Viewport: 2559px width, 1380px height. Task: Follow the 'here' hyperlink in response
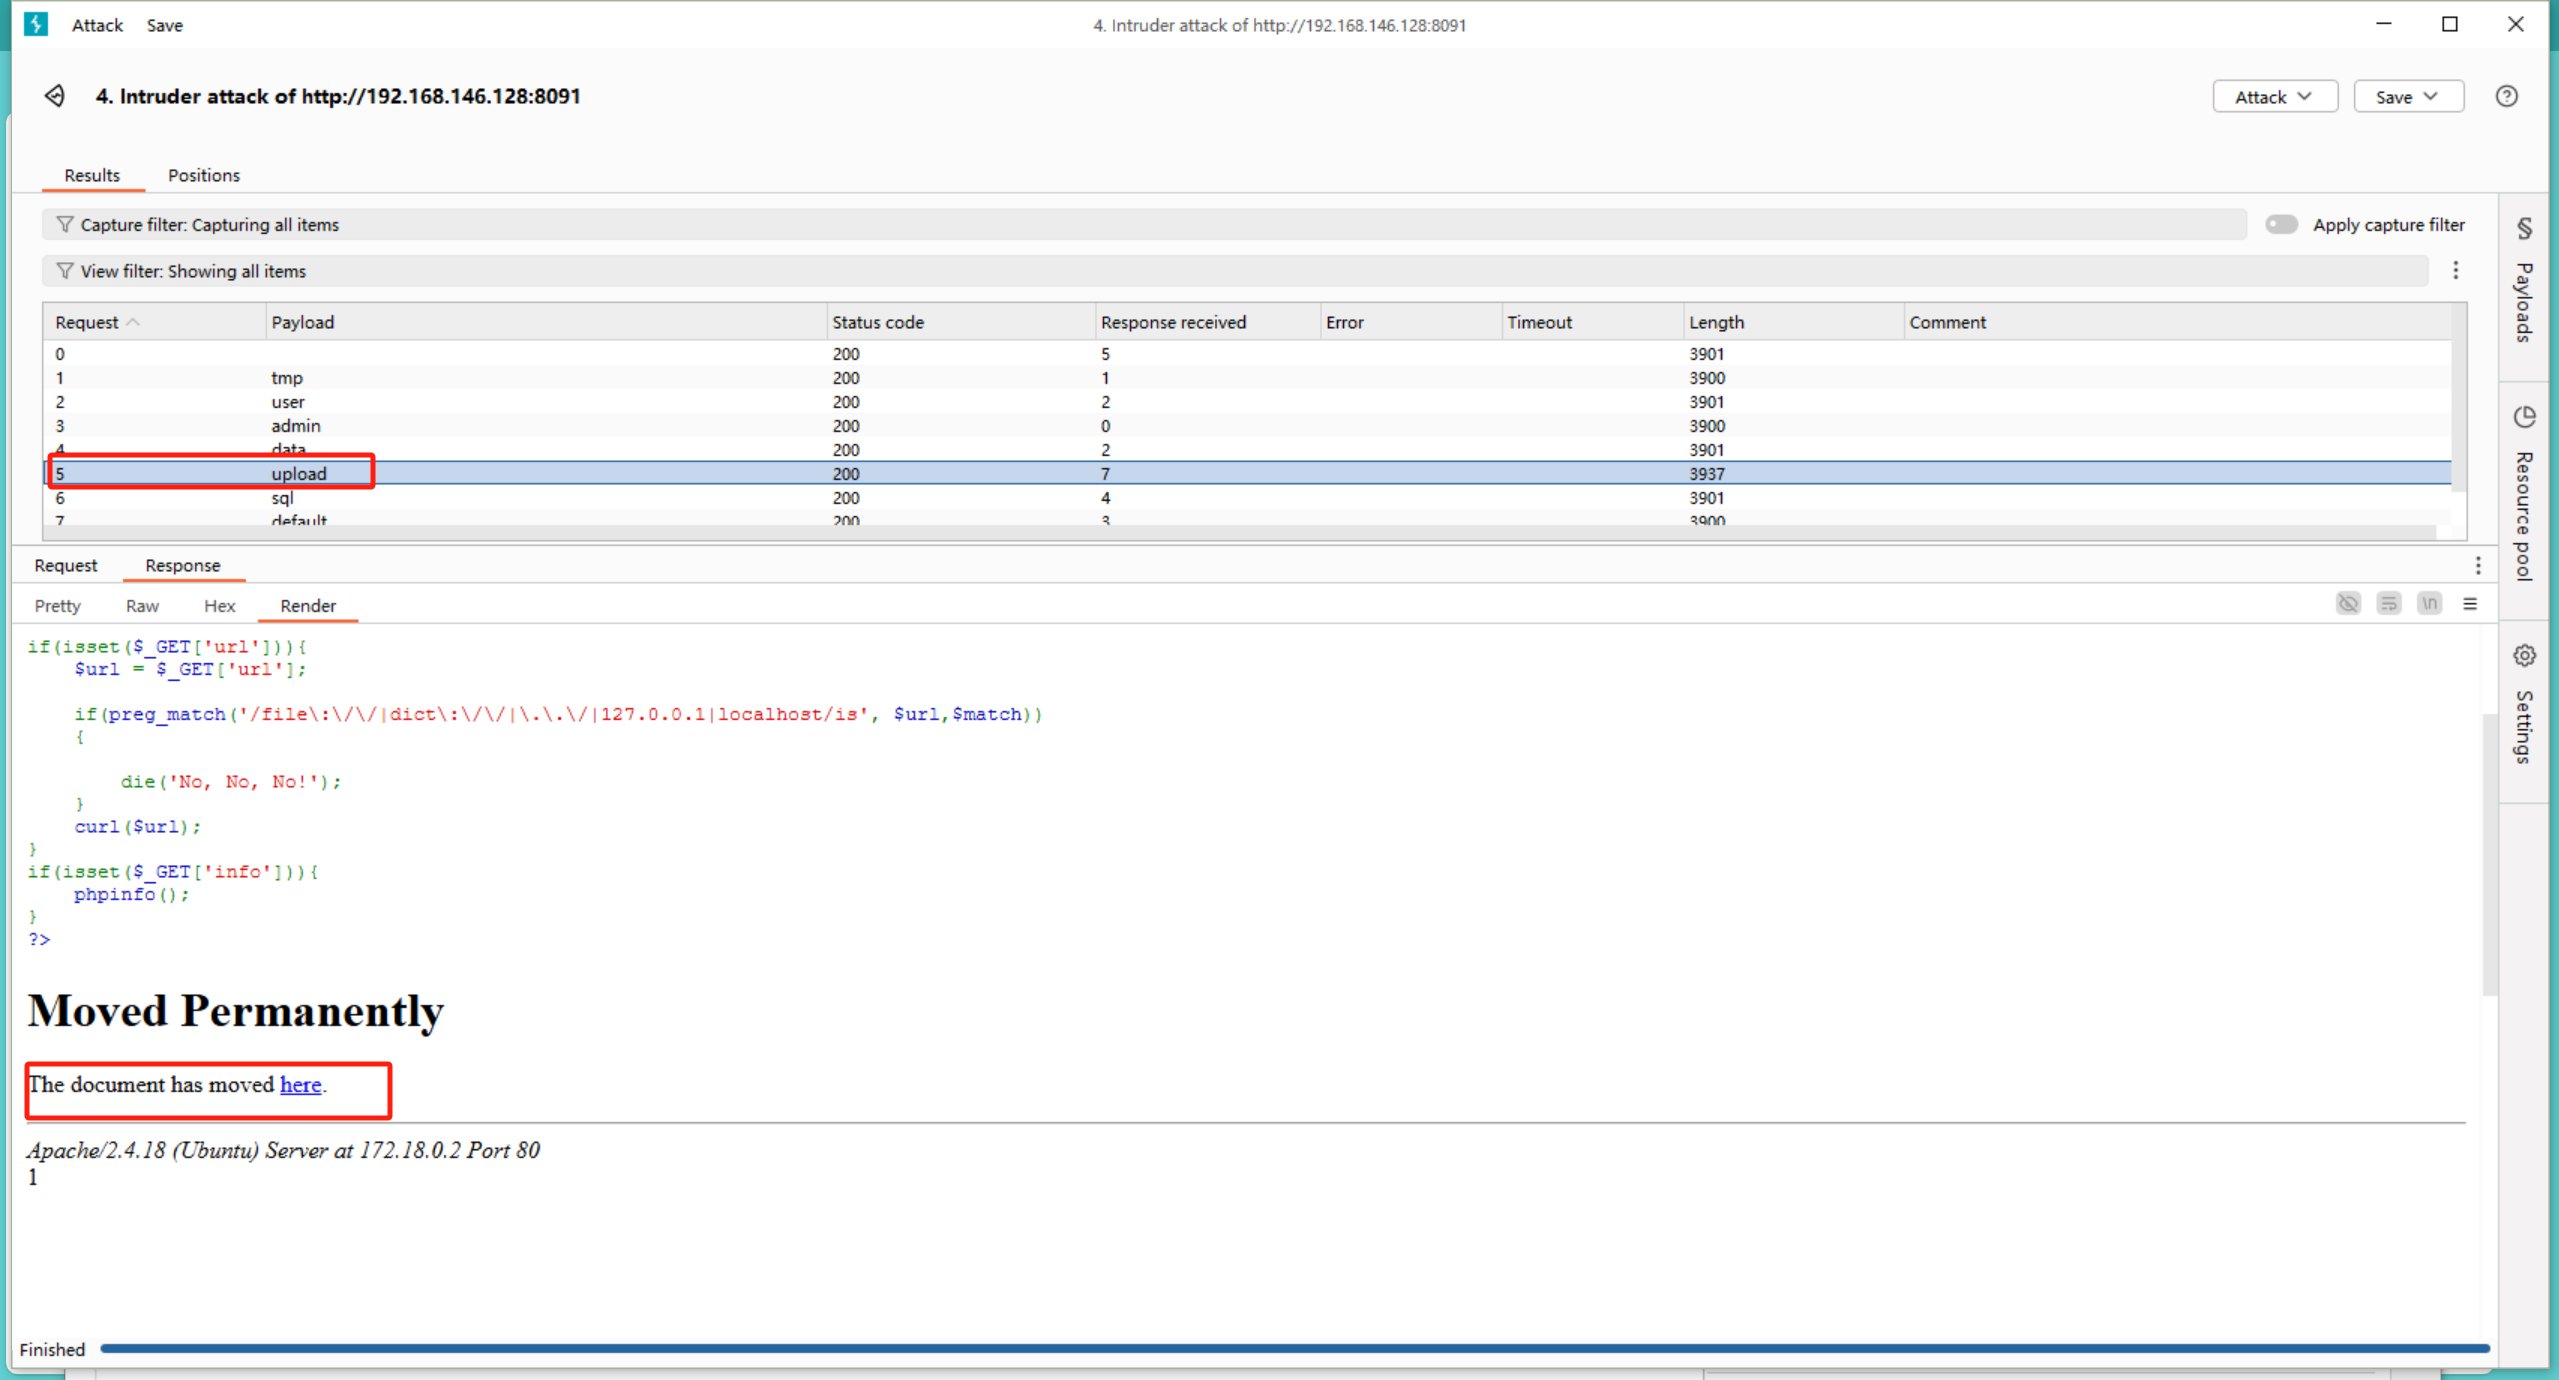click(300, 1085)
